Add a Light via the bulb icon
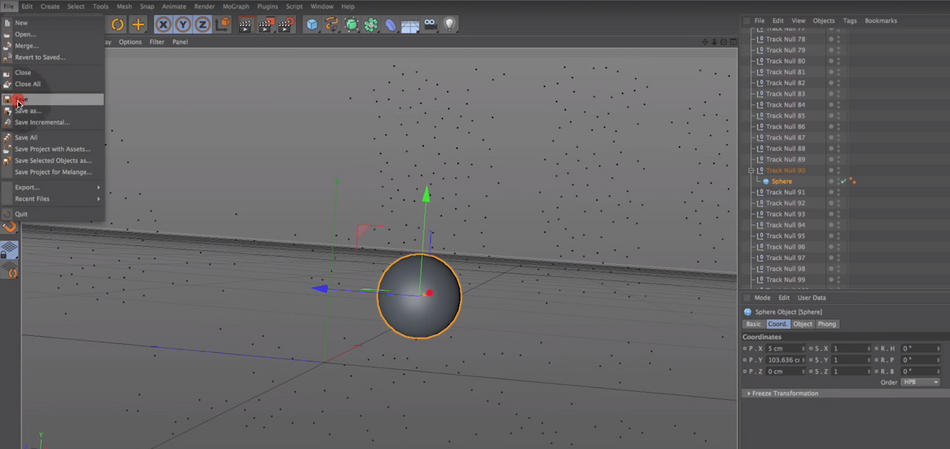Viewport: 950px width, 449px height. [449, 25]
